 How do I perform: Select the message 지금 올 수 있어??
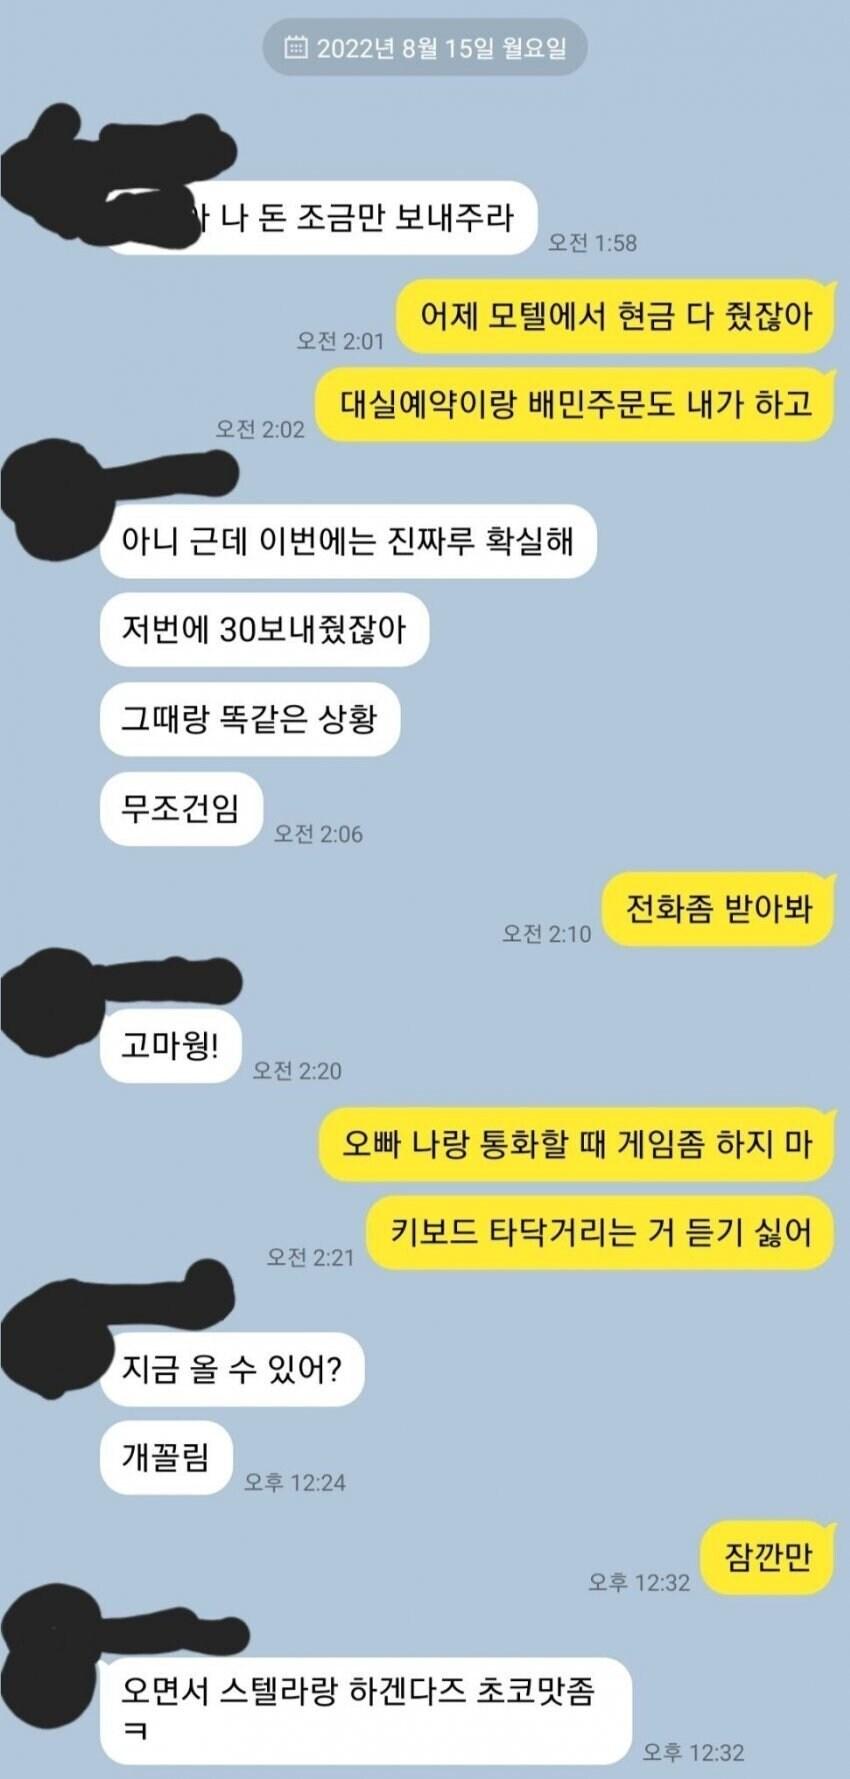(232, 1368)
